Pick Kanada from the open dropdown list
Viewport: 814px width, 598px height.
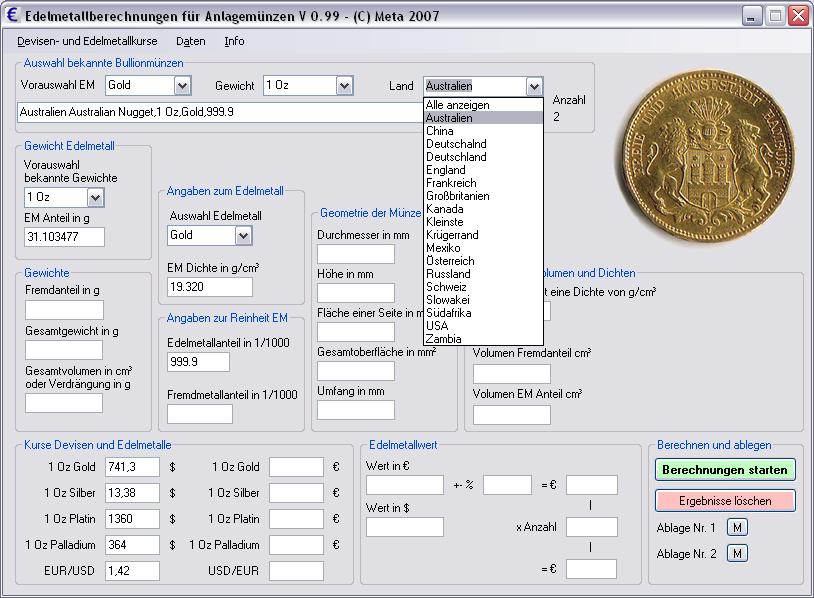point(444,209)
